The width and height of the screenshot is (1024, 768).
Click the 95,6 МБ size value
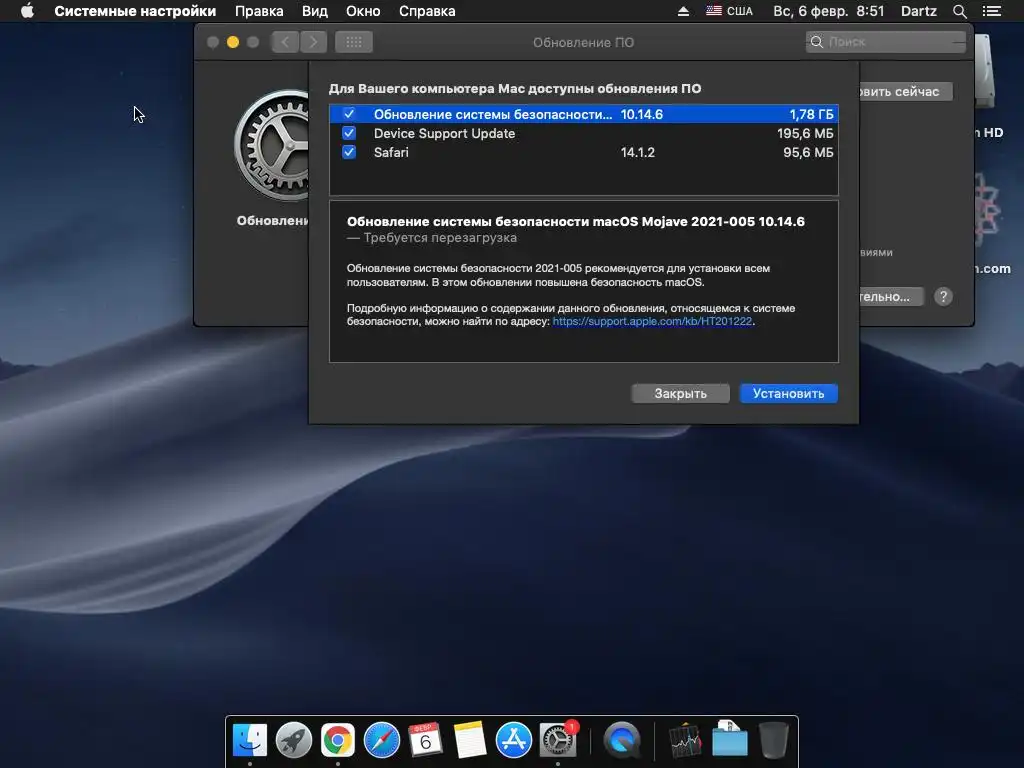pyautogui.click(x=808, y=152)
